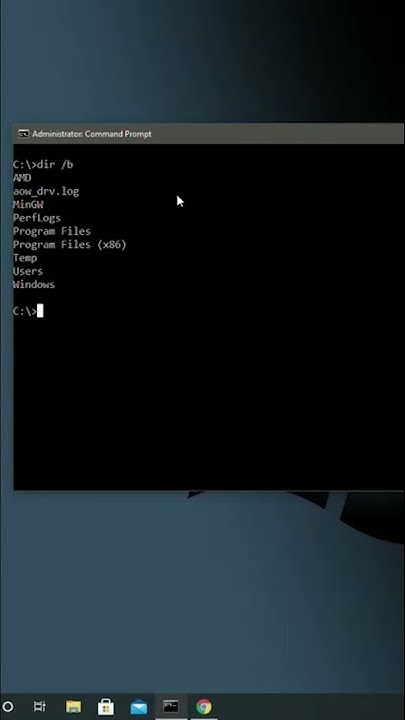The image size is (405, 720).
Task: Click the 'dir /b' command line
Action: [x=43, y=164]
